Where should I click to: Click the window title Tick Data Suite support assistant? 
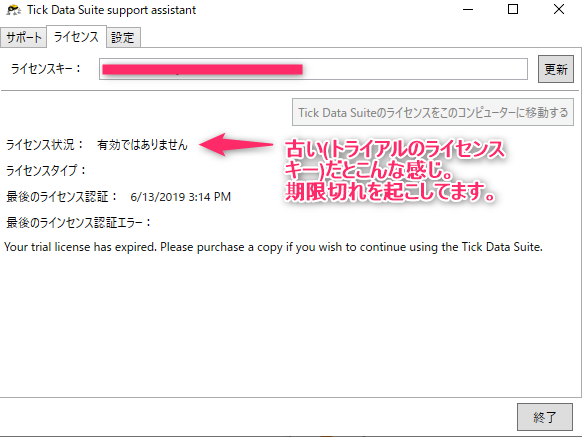click(111, 10)
